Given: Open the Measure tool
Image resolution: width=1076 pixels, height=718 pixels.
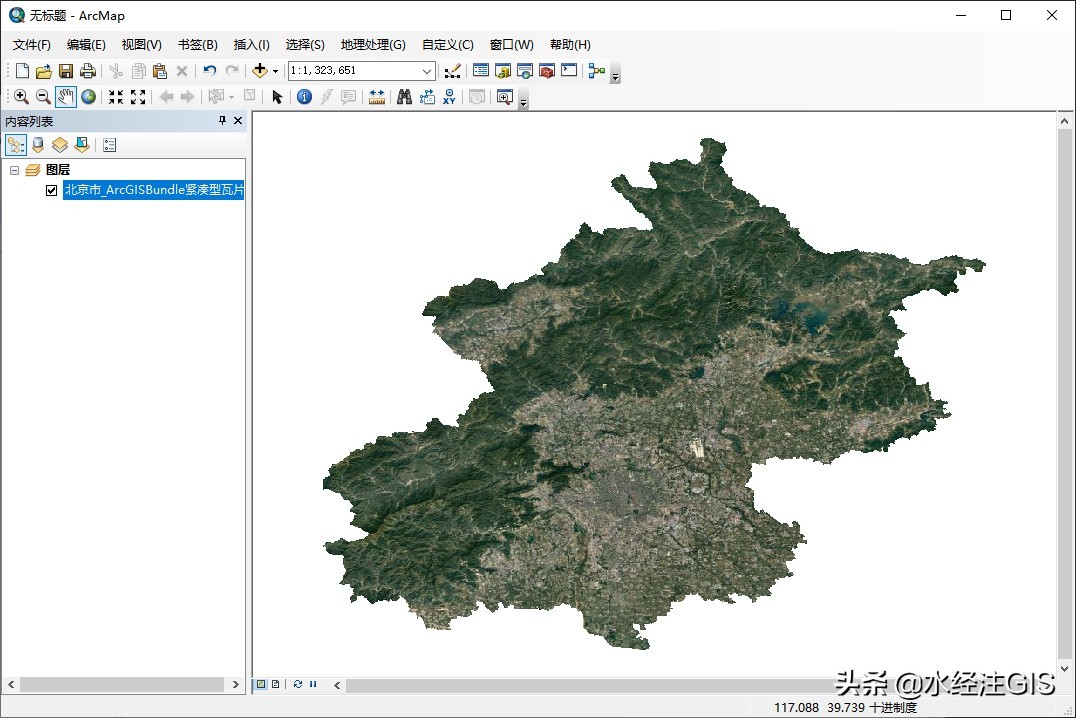Looking at the screenshot, I should pos(376,96).
